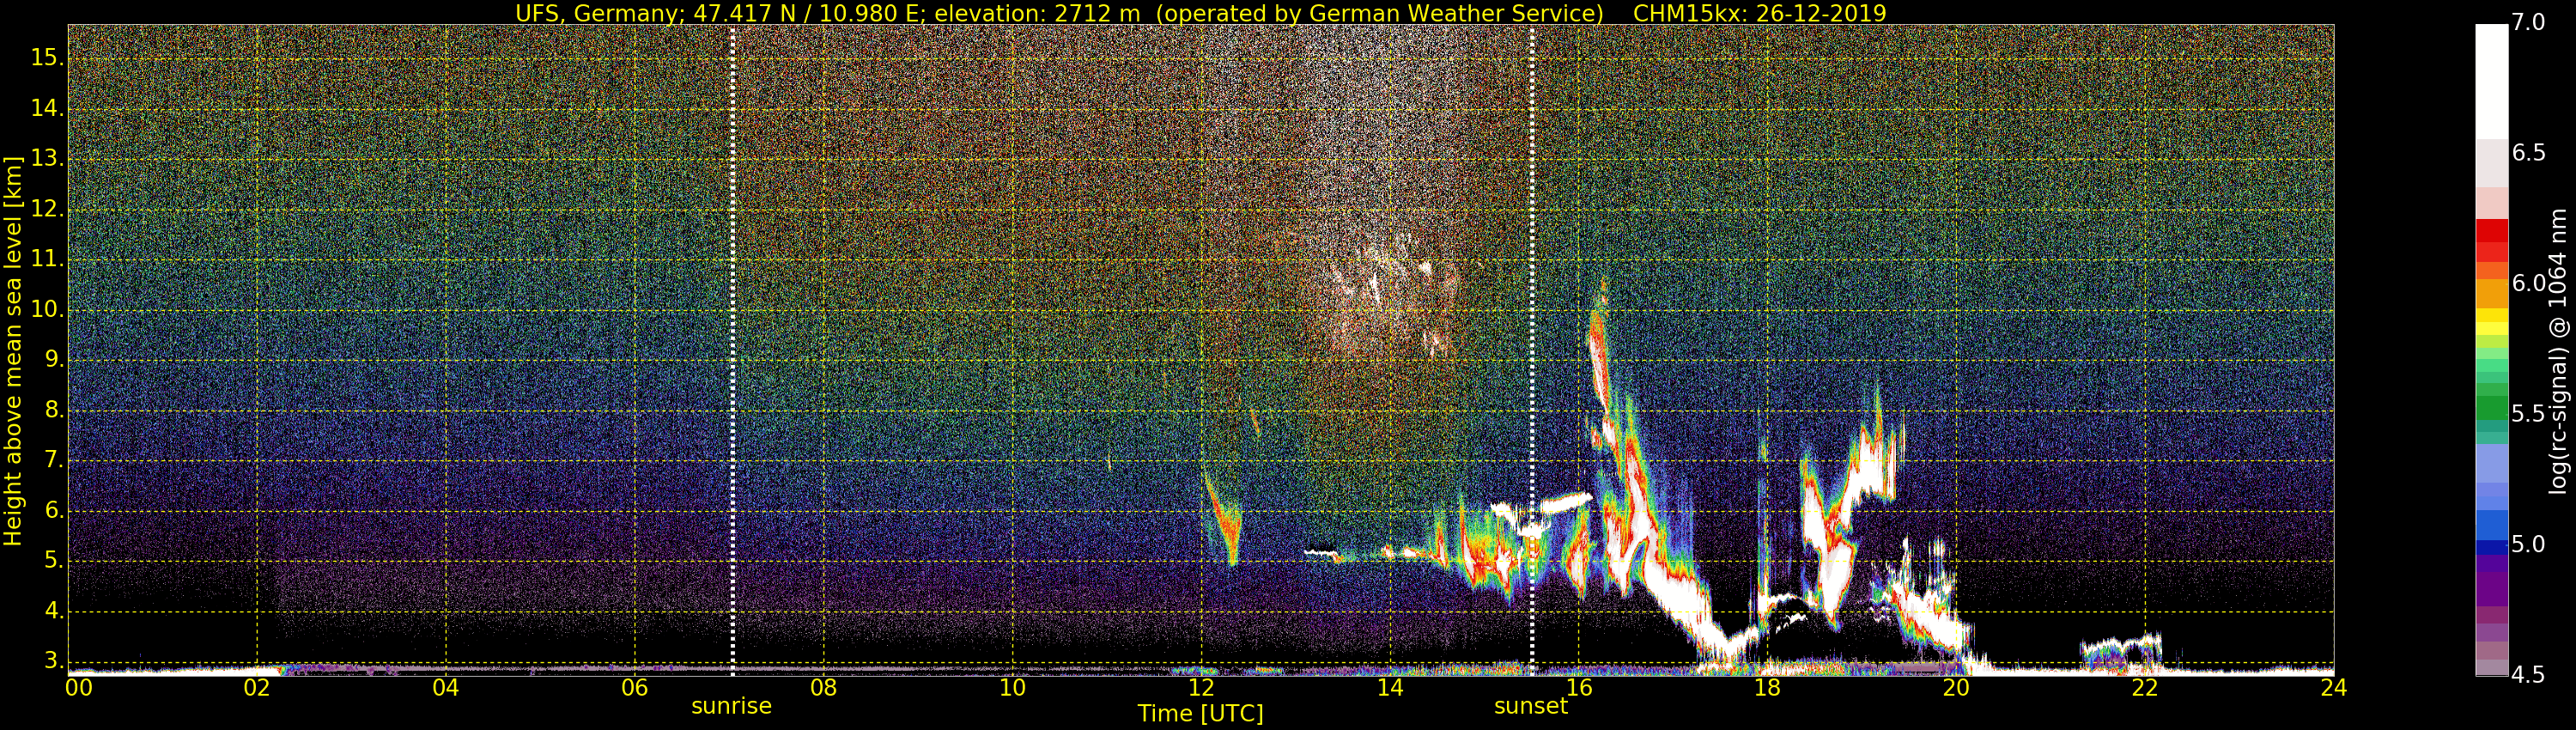Screen dimensions: 2576x730
Task: Click the white dotted sunrise marker line
Action: point(732,350)
